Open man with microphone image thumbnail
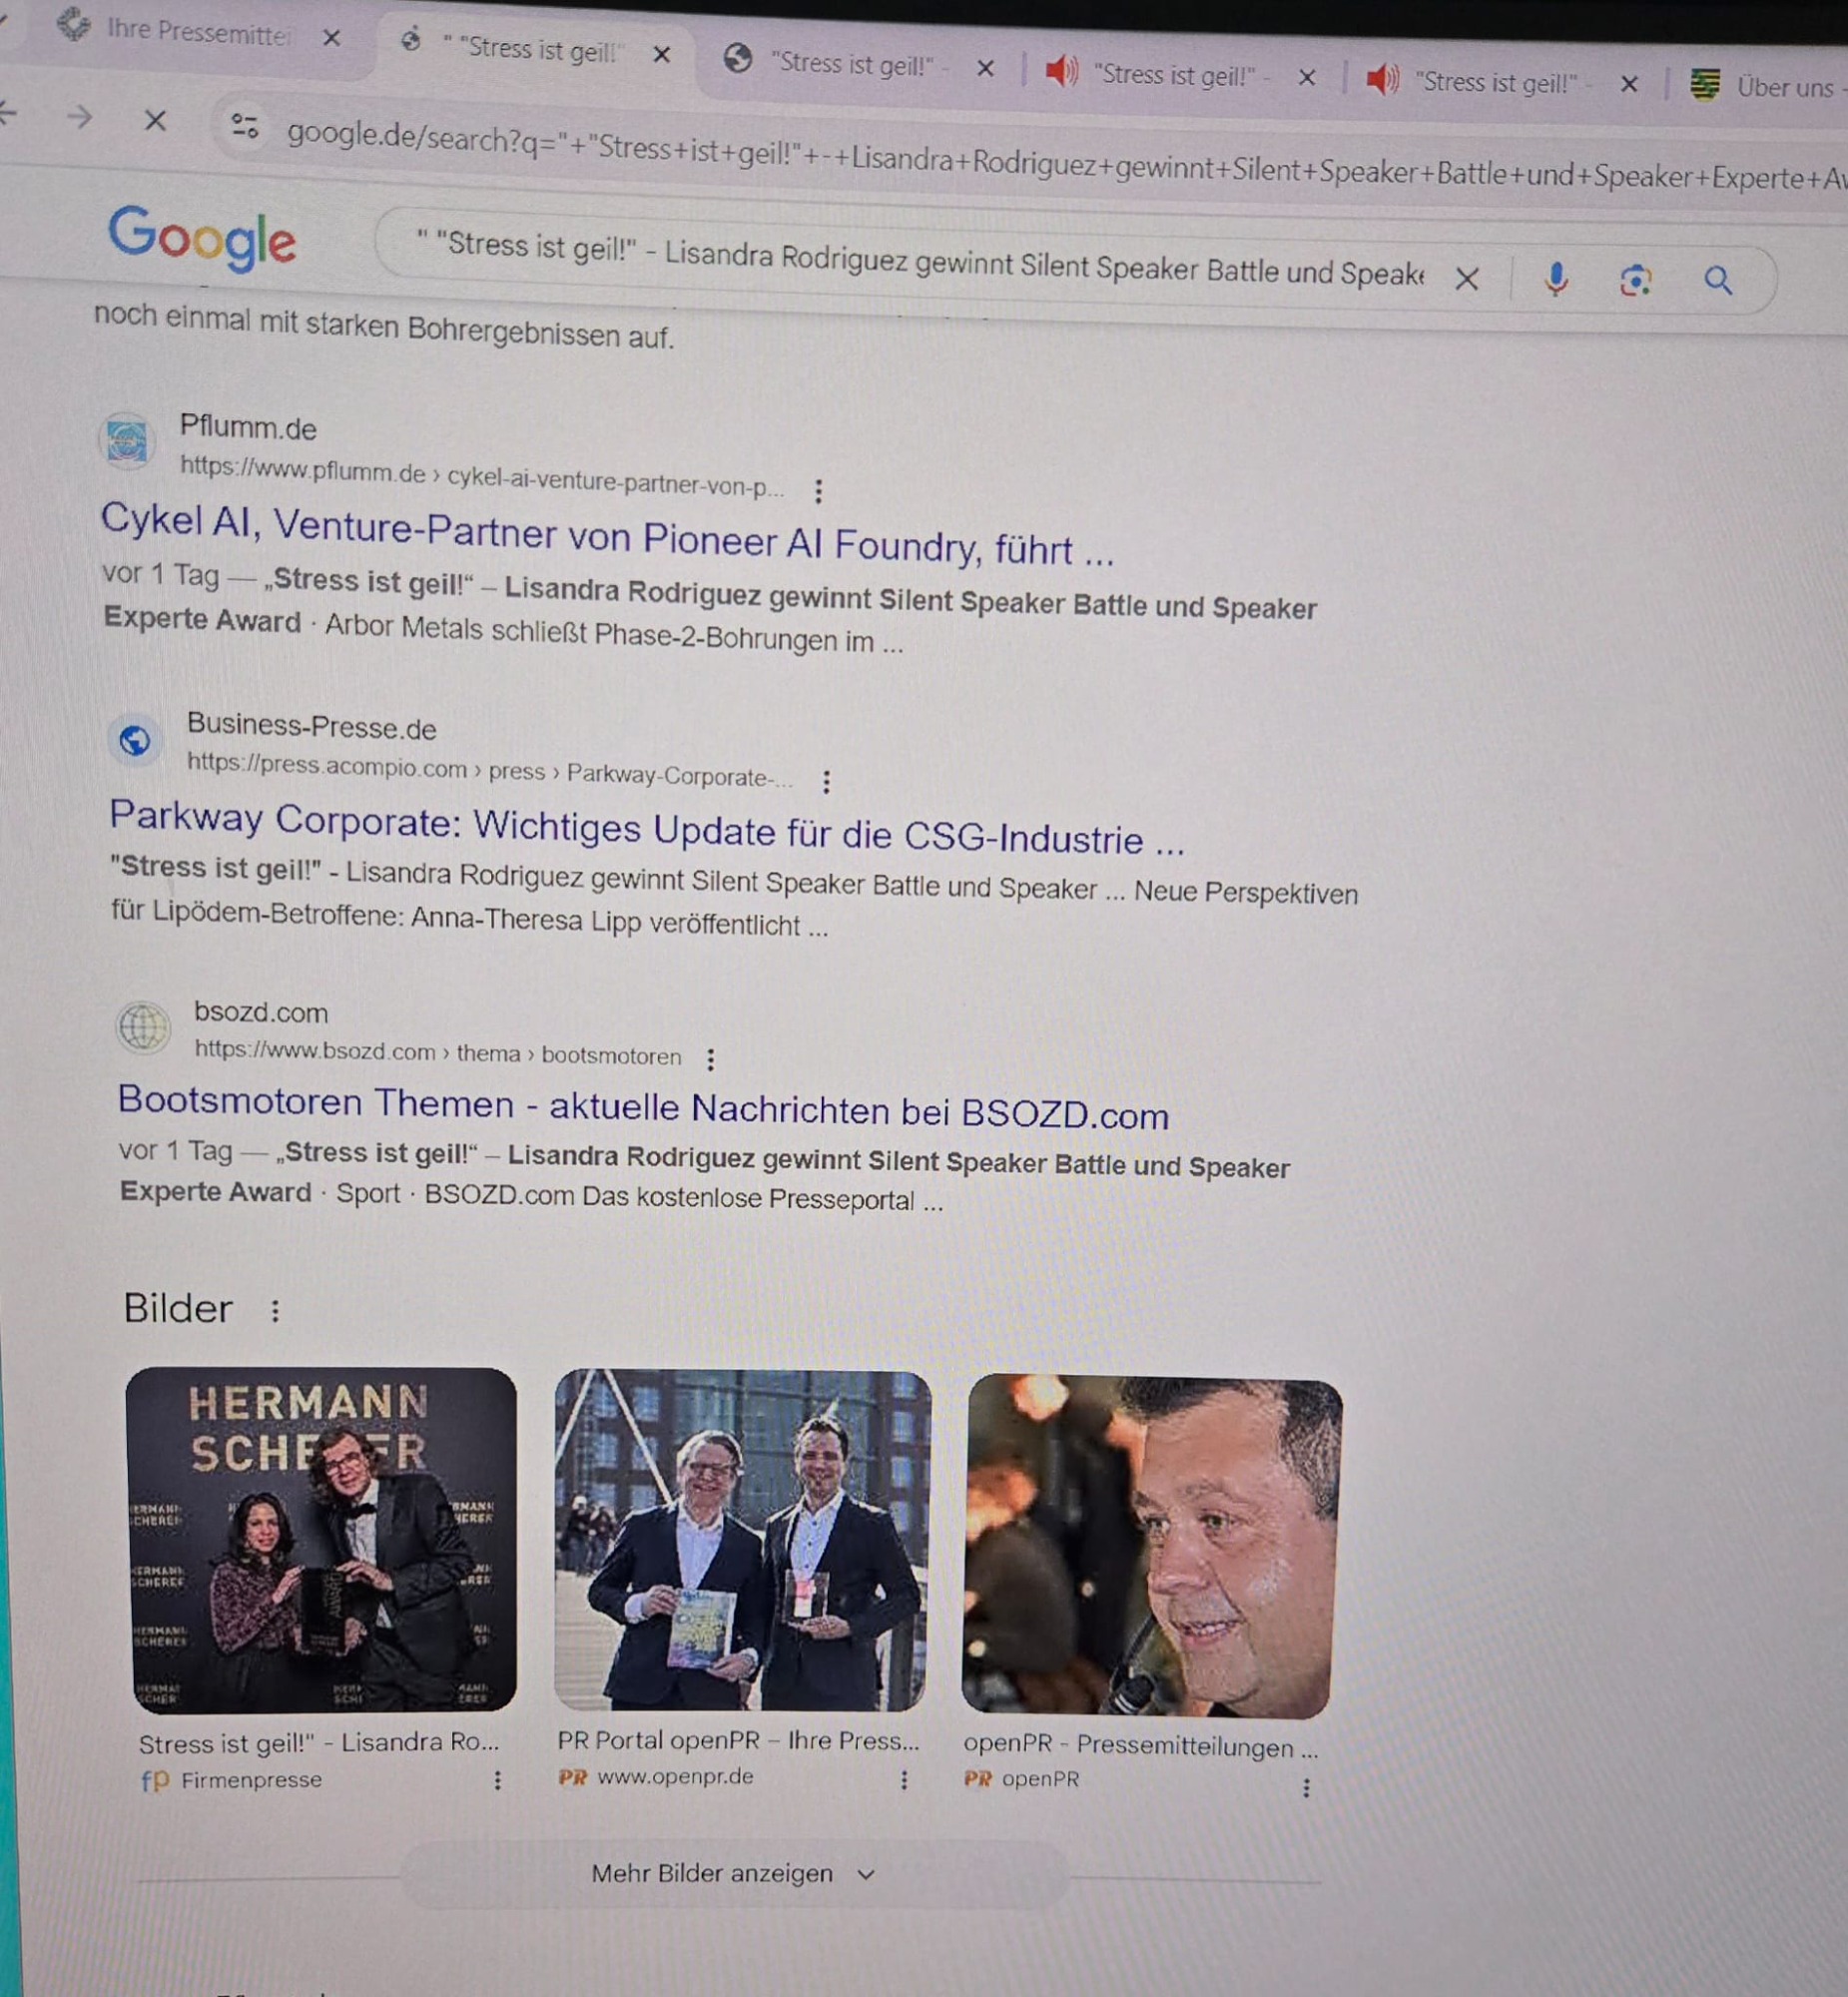This screenshot has width=1848, height=1997. tap(1151, 1547)
